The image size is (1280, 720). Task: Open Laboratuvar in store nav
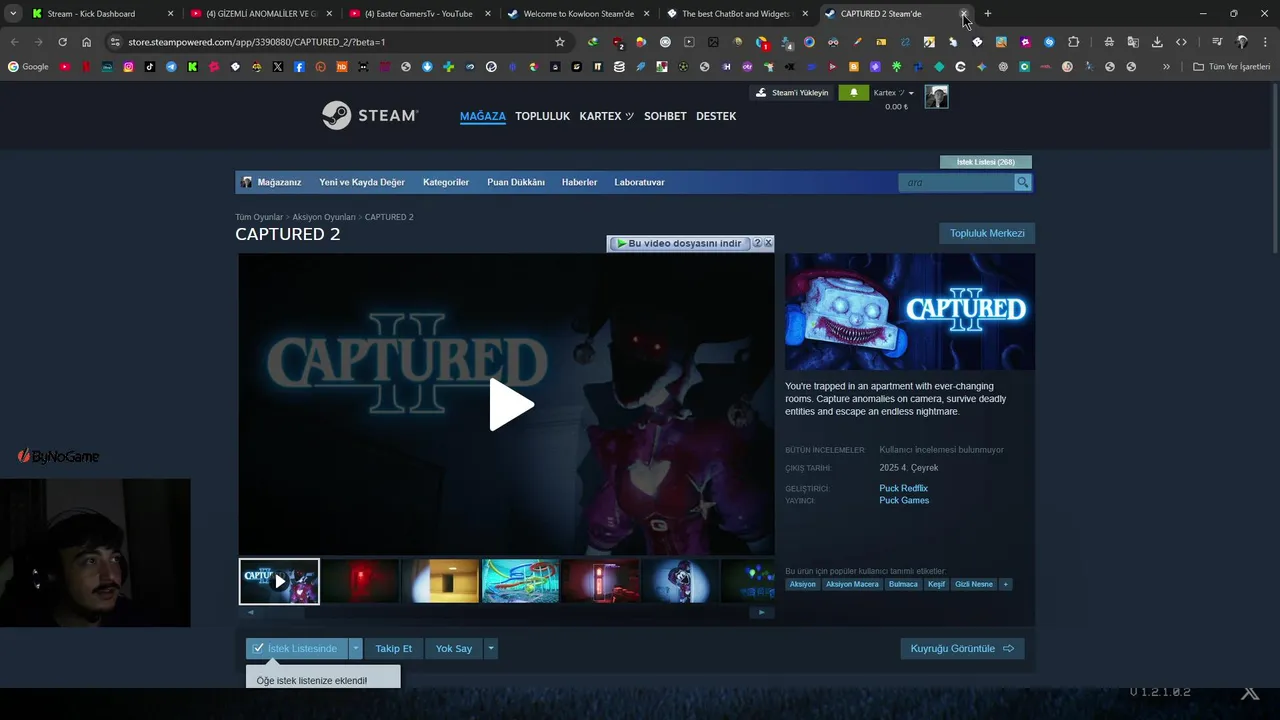(639, 182)
